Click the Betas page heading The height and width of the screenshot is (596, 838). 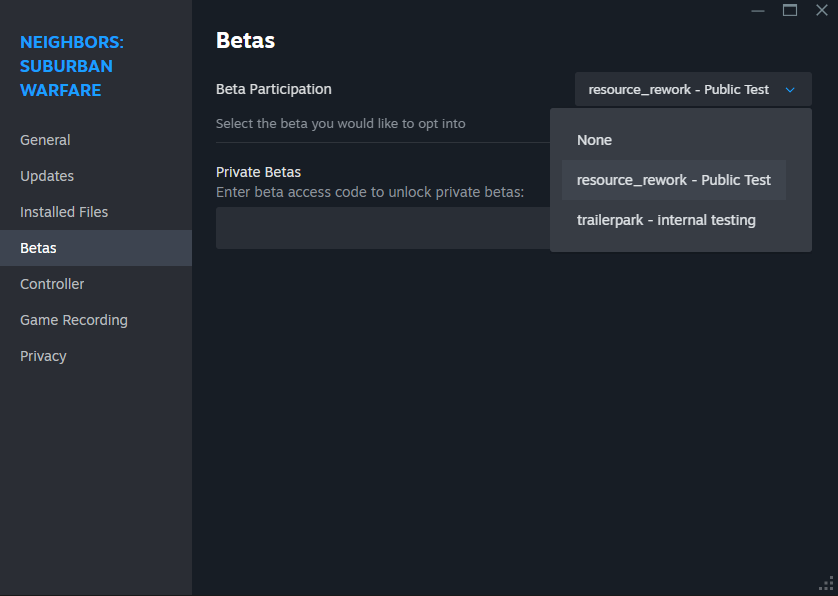tap(245, 41)
